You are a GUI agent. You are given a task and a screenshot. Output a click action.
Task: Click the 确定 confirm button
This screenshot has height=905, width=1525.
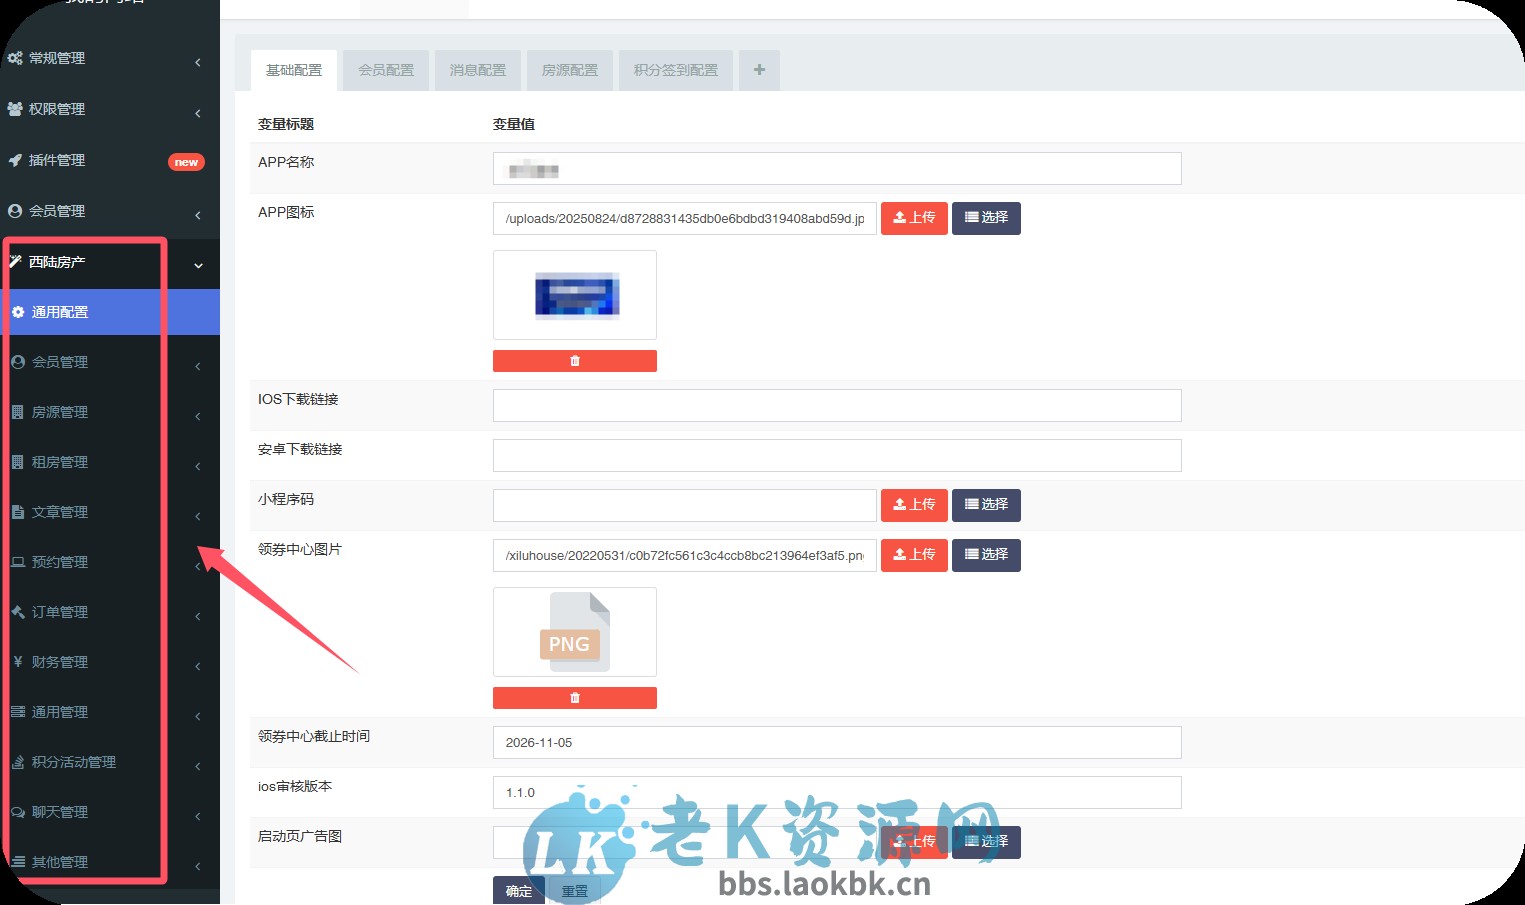pos(518,890)
